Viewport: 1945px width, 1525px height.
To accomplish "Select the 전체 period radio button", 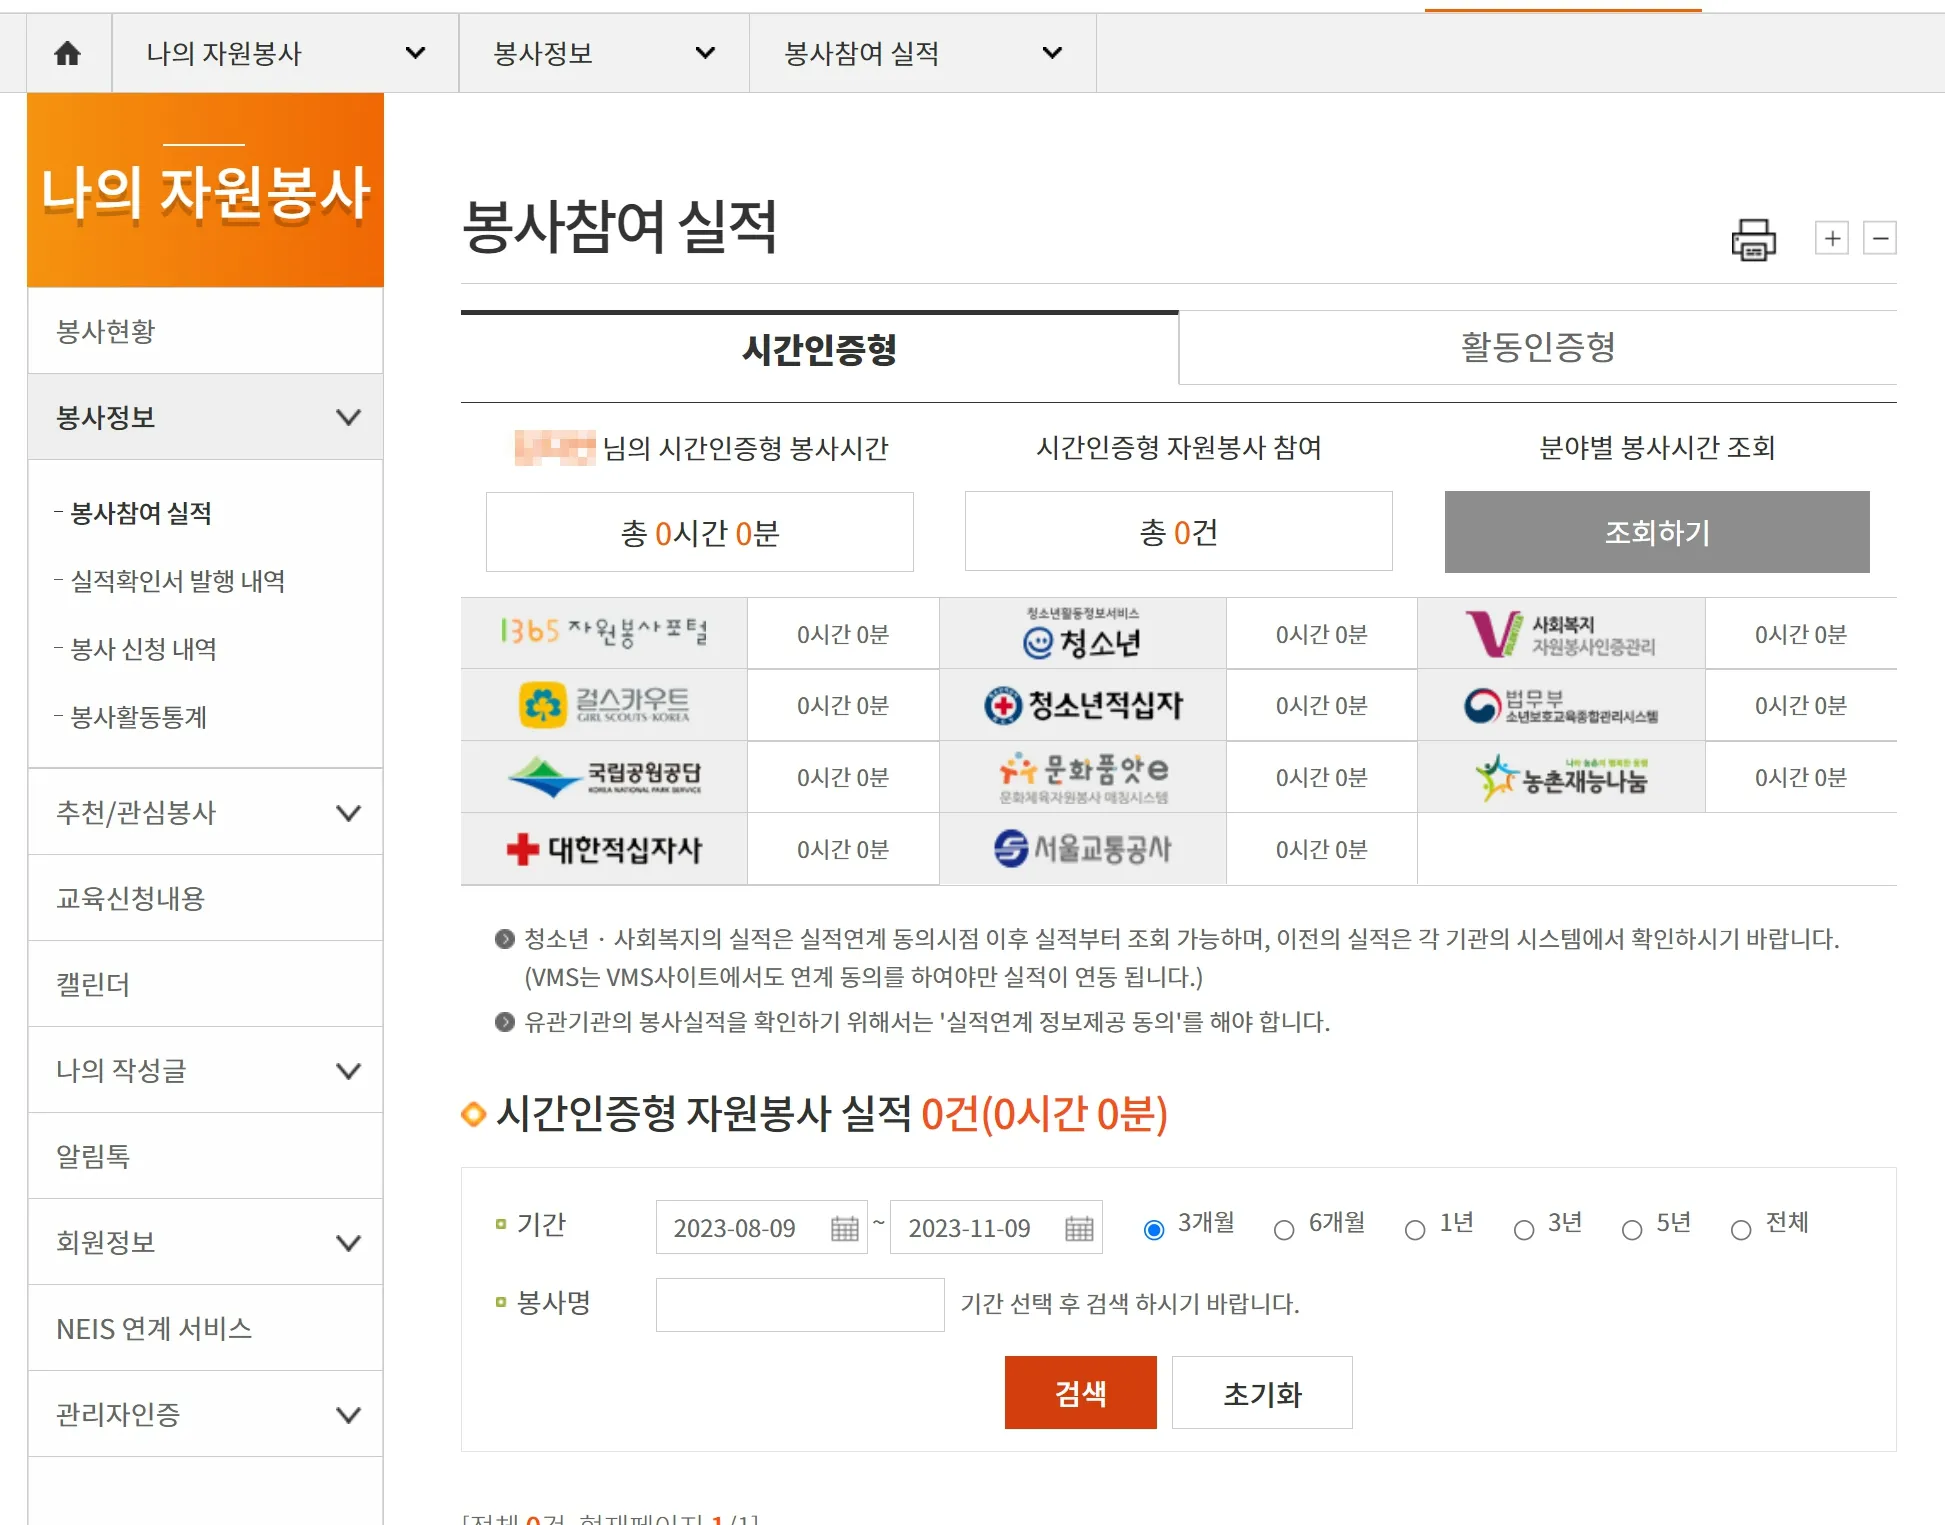I will pos(1741,1230).
